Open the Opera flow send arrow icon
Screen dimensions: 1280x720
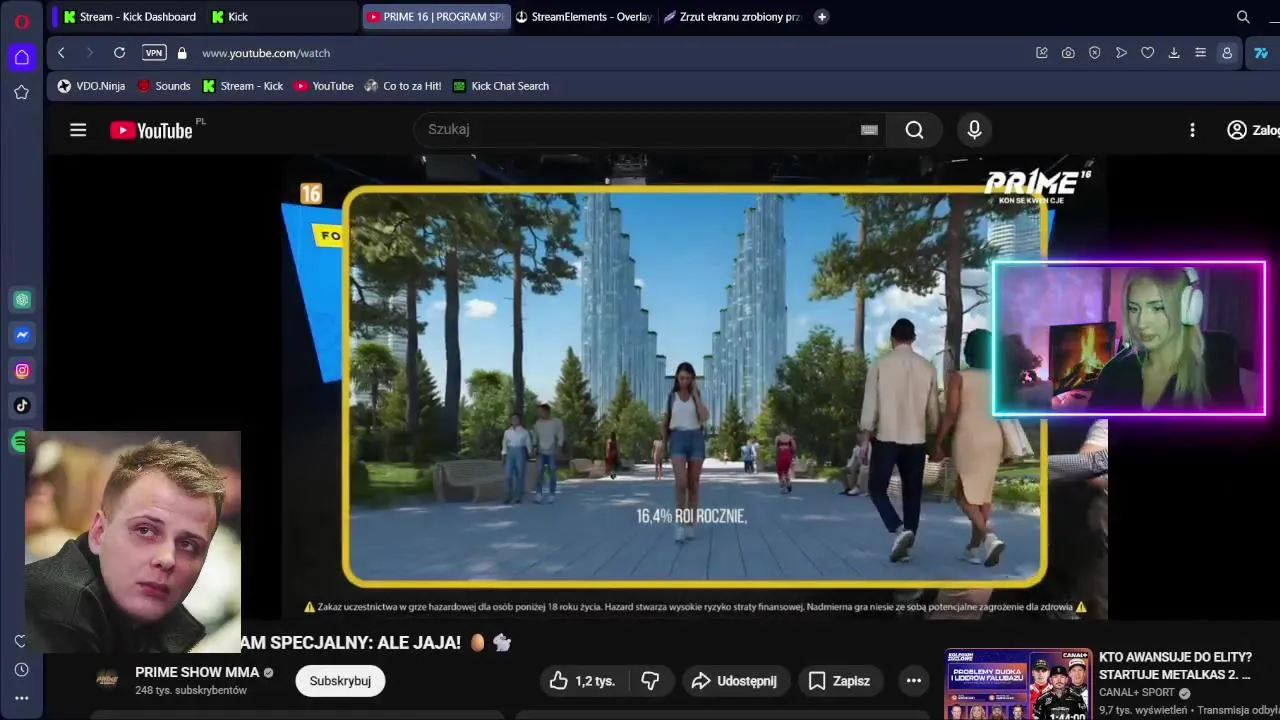(1121, 53)
